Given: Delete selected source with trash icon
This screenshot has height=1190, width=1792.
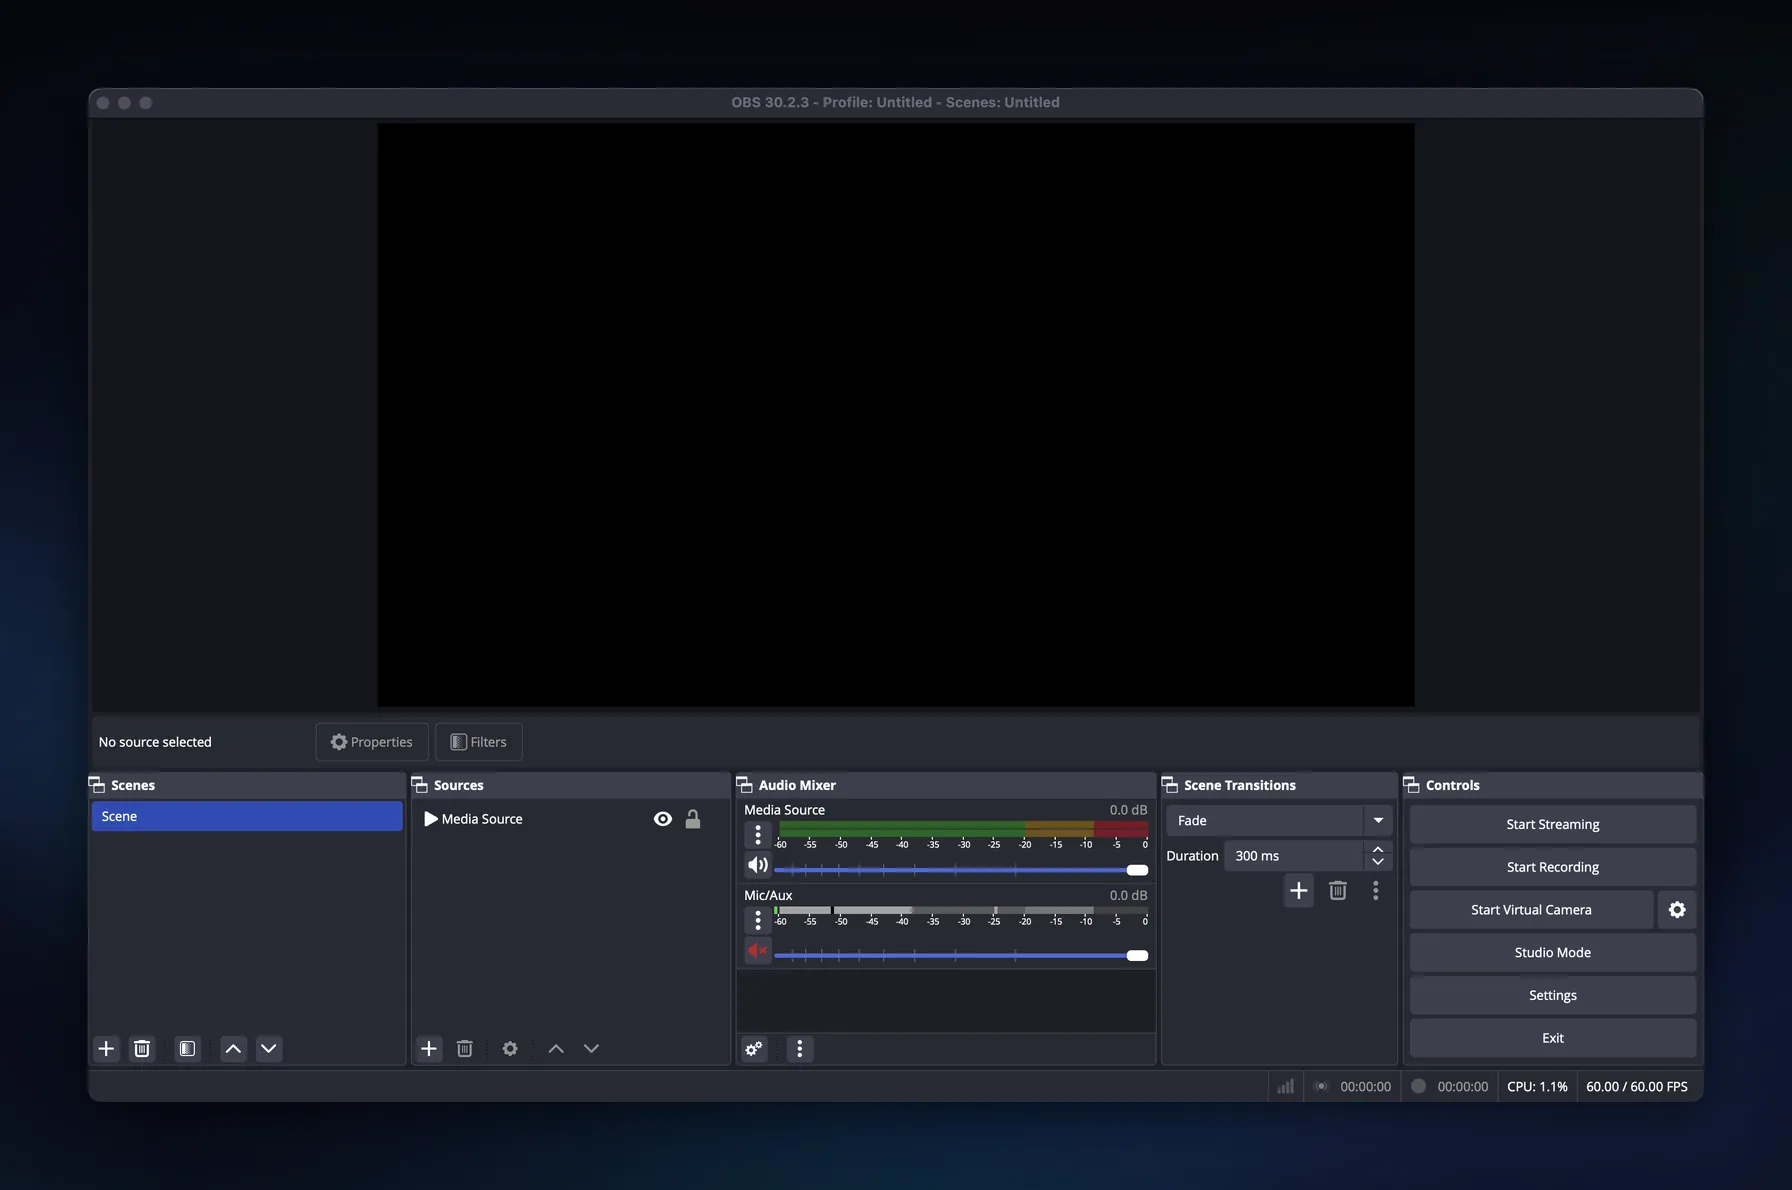Looking at the screenshot, I should (x=465, y=1048).
